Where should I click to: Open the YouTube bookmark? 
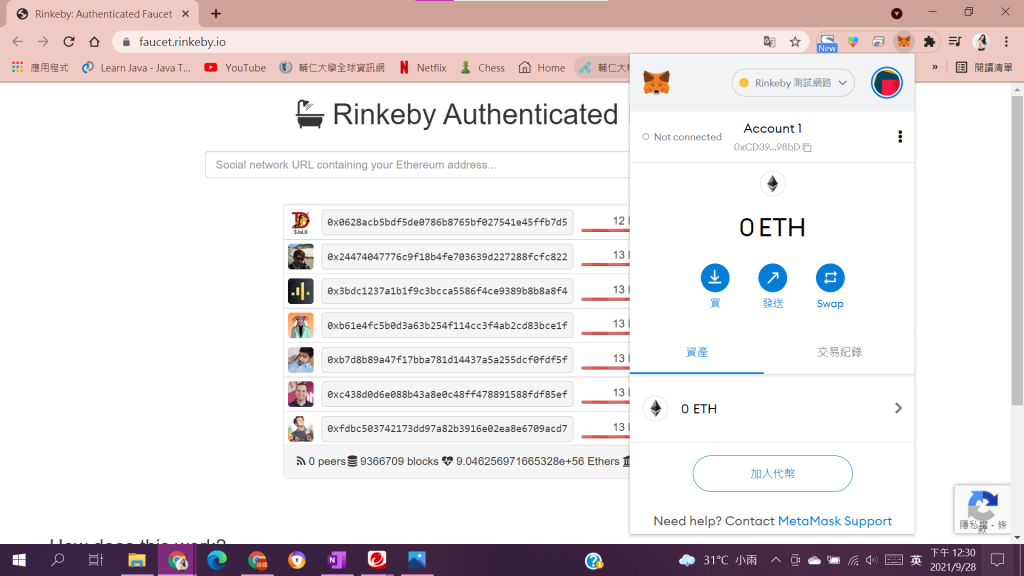coord(235,68)
